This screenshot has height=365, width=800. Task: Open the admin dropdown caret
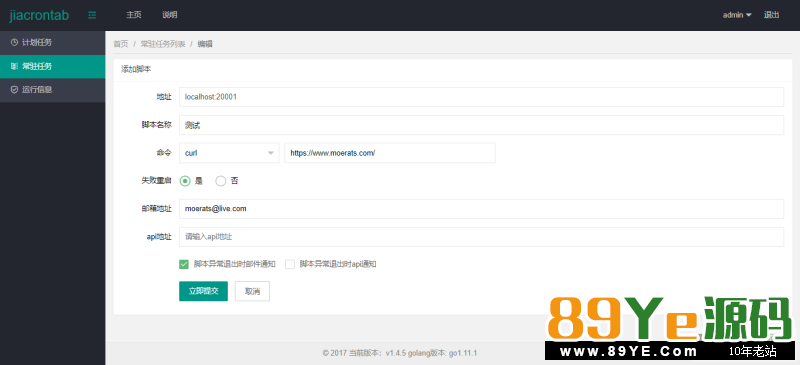tap(748, 15)
